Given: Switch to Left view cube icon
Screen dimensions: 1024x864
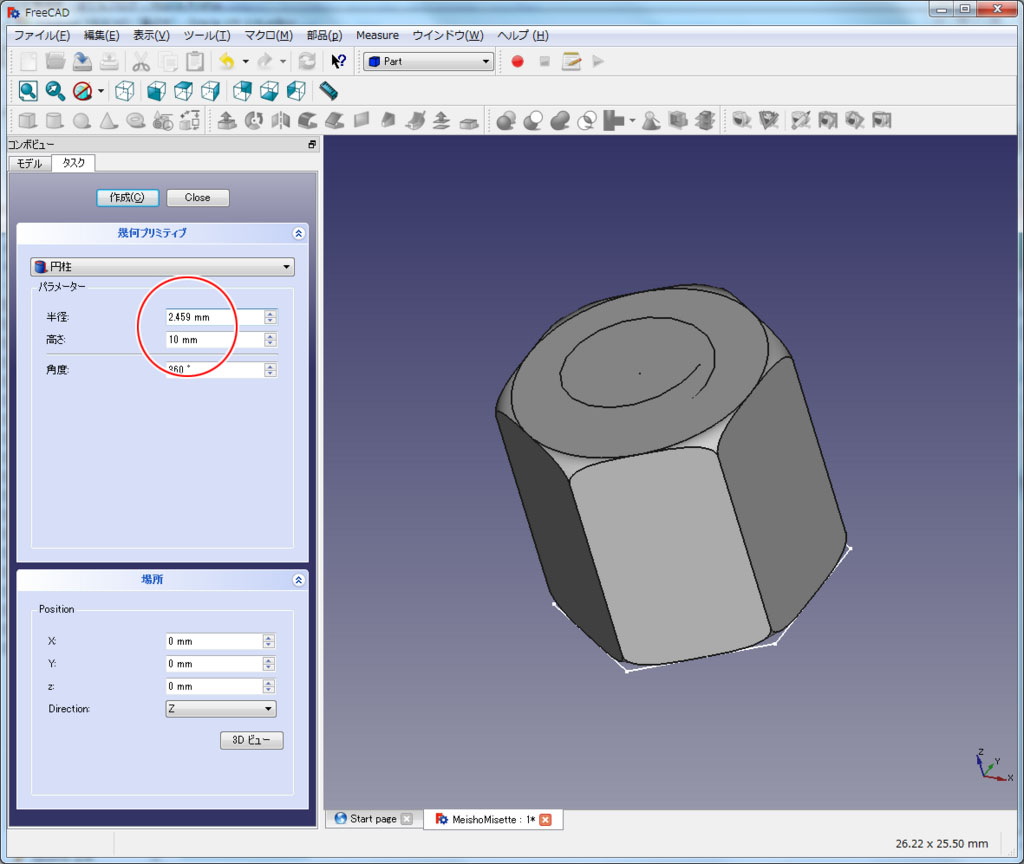Looking at the screenshot, I should click(296, 91).
